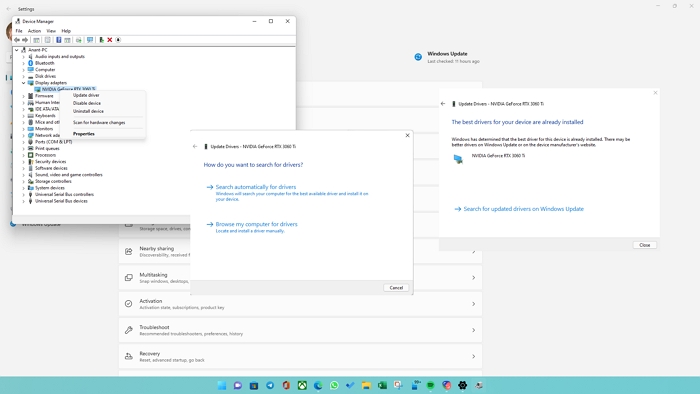Collapse the Display adapters node
Image resolution: width=700 pixels, height=394 pixels.
(x=24, y=83)
